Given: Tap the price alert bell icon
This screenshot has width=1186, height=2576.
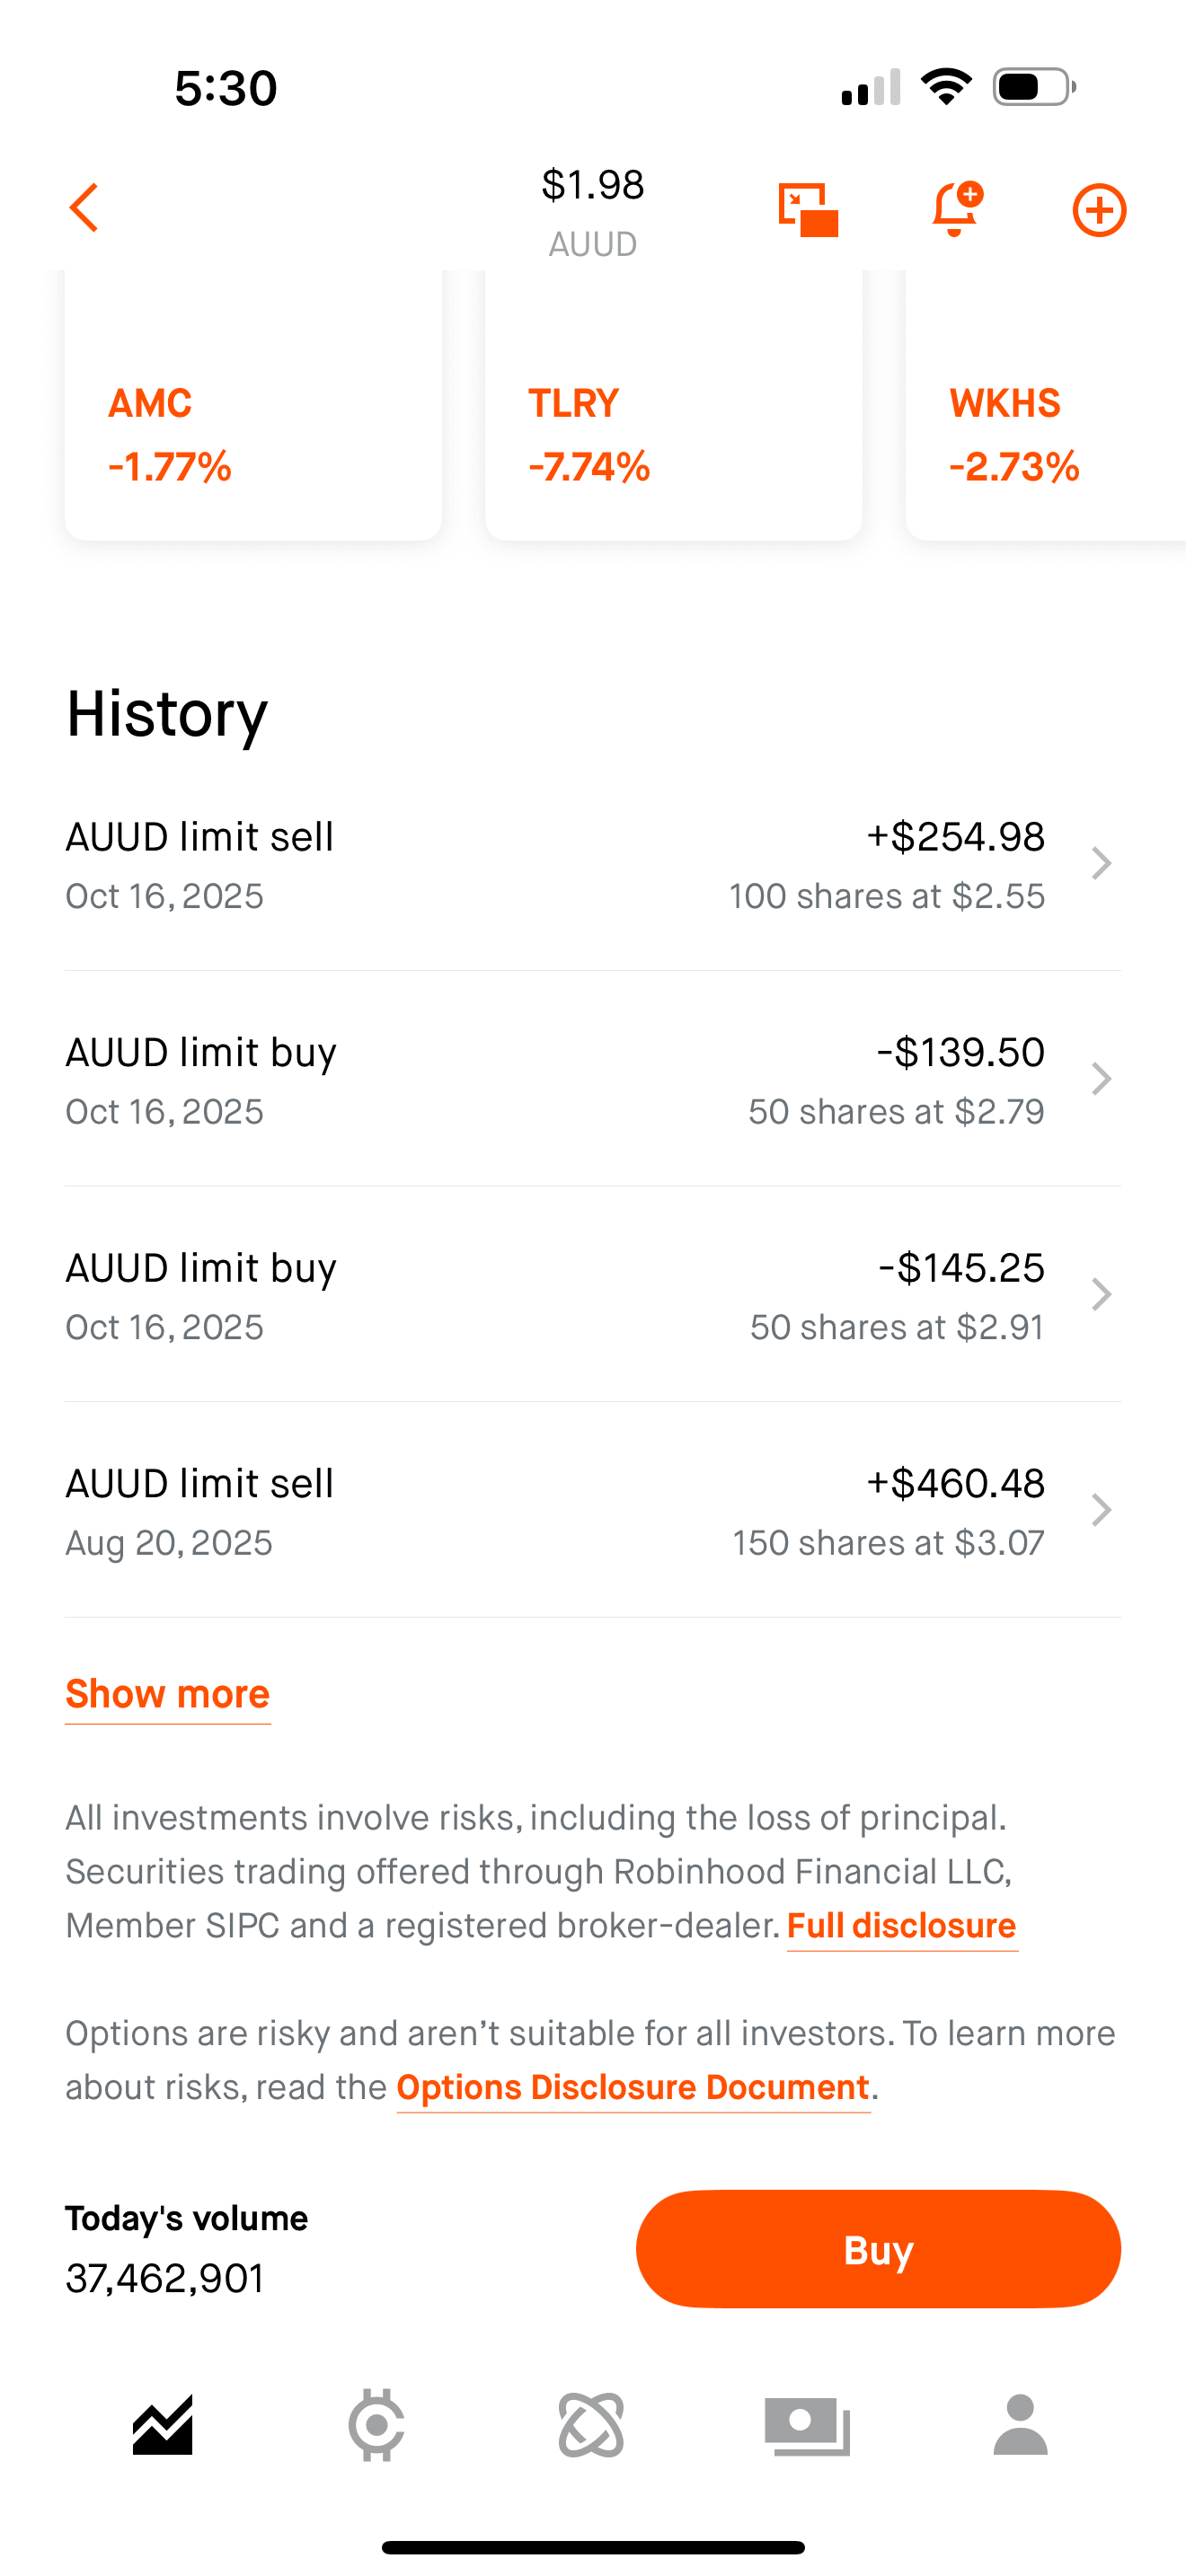Looking at the screenshot, I should (955, 209).
